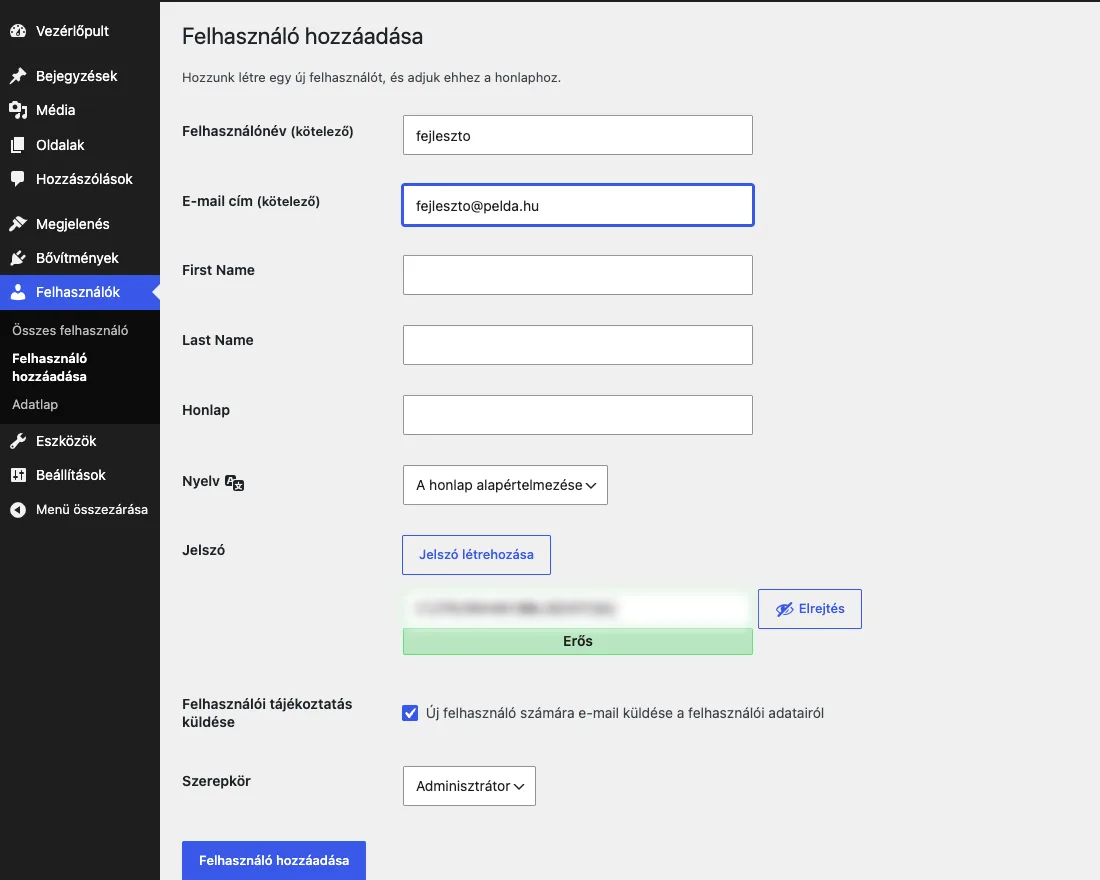The height and width of the screenshot is (880, 1100).
Task: Click the translation icon next to Nyelv
Action: tap(234, 483)
